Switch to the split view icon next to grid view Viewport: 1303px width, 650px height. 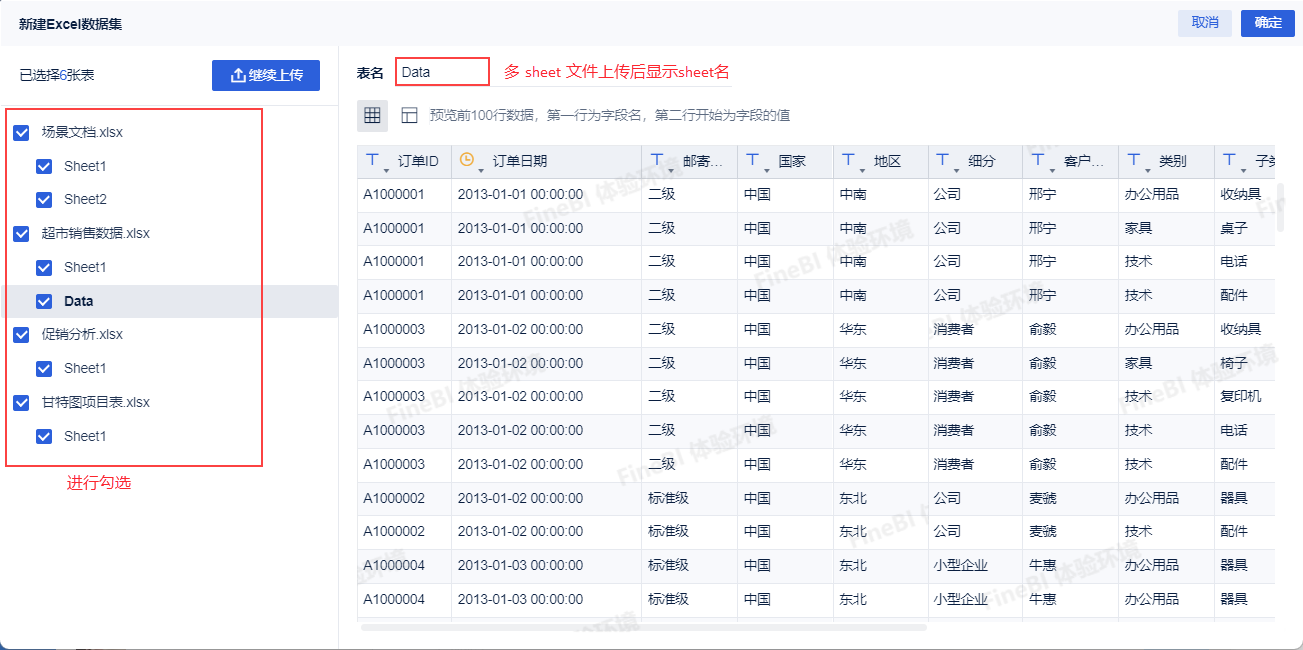click(x=409, y=115)
